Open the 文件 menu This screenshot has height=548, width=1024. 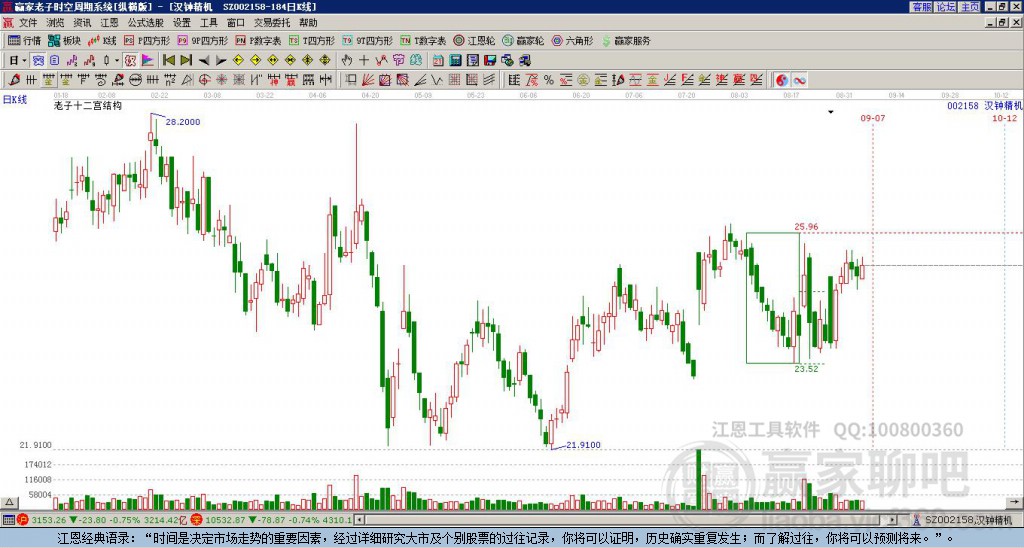coord(27,23)
